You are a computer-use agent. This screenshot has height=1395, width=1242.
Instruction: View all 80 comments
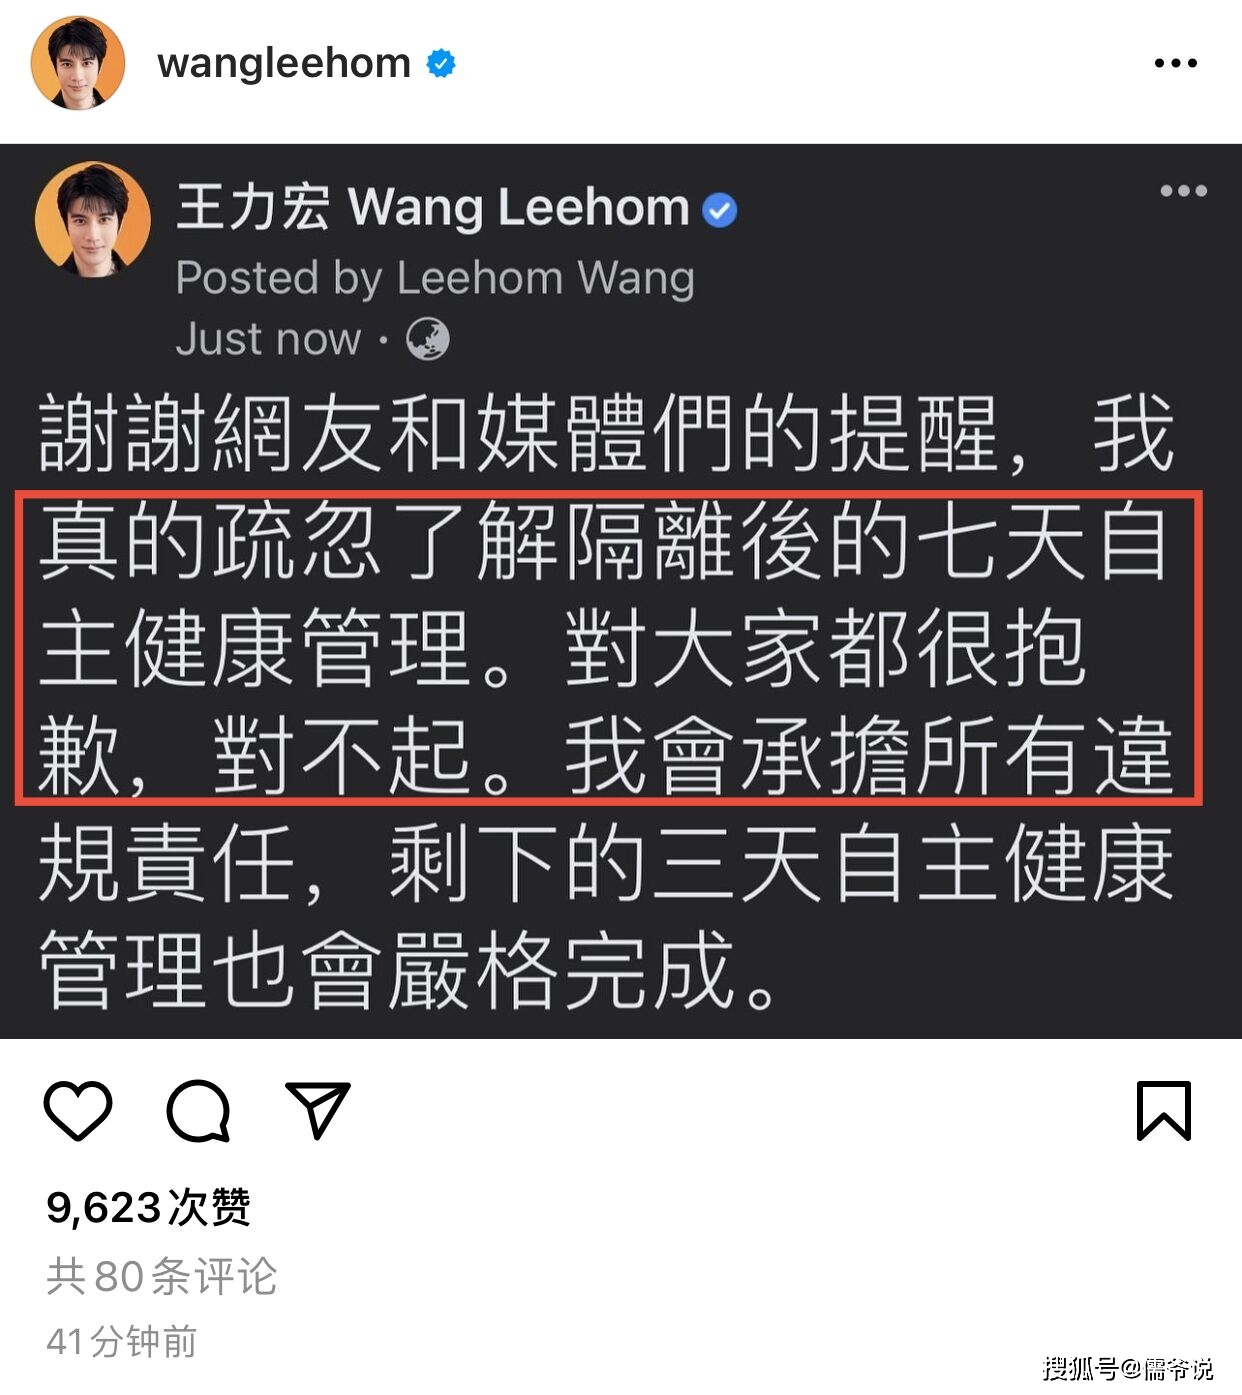coord(161,1276)
